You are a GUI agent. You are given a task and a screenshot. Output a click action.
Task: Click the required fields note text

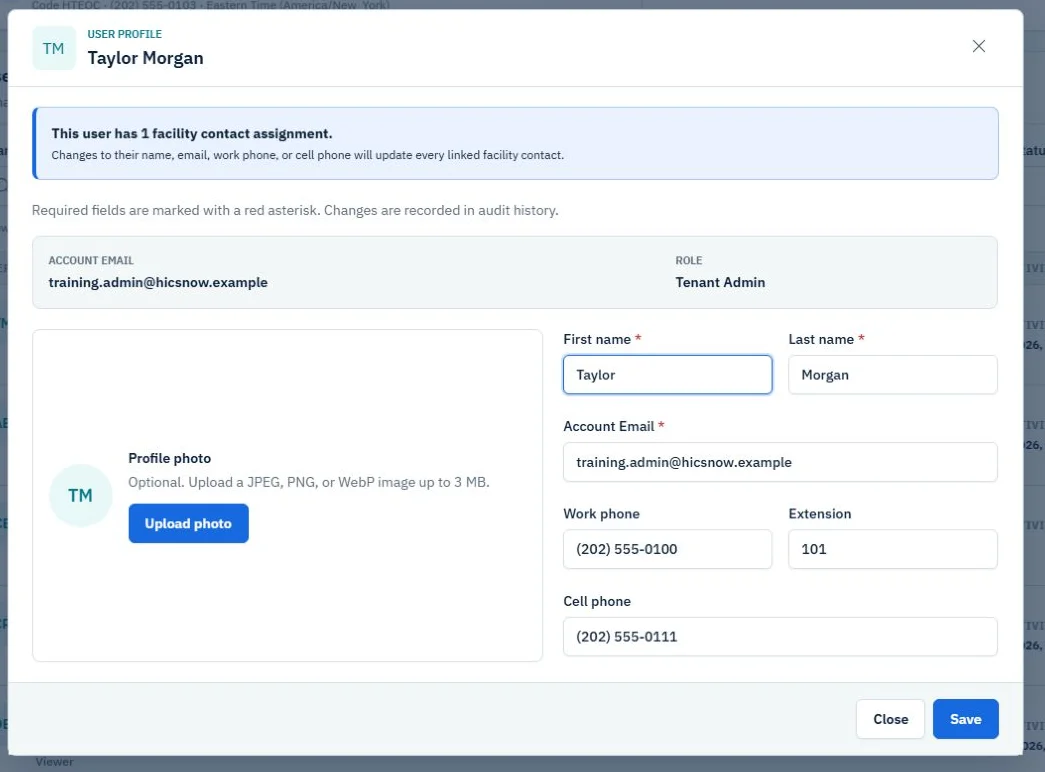[295, 211]
